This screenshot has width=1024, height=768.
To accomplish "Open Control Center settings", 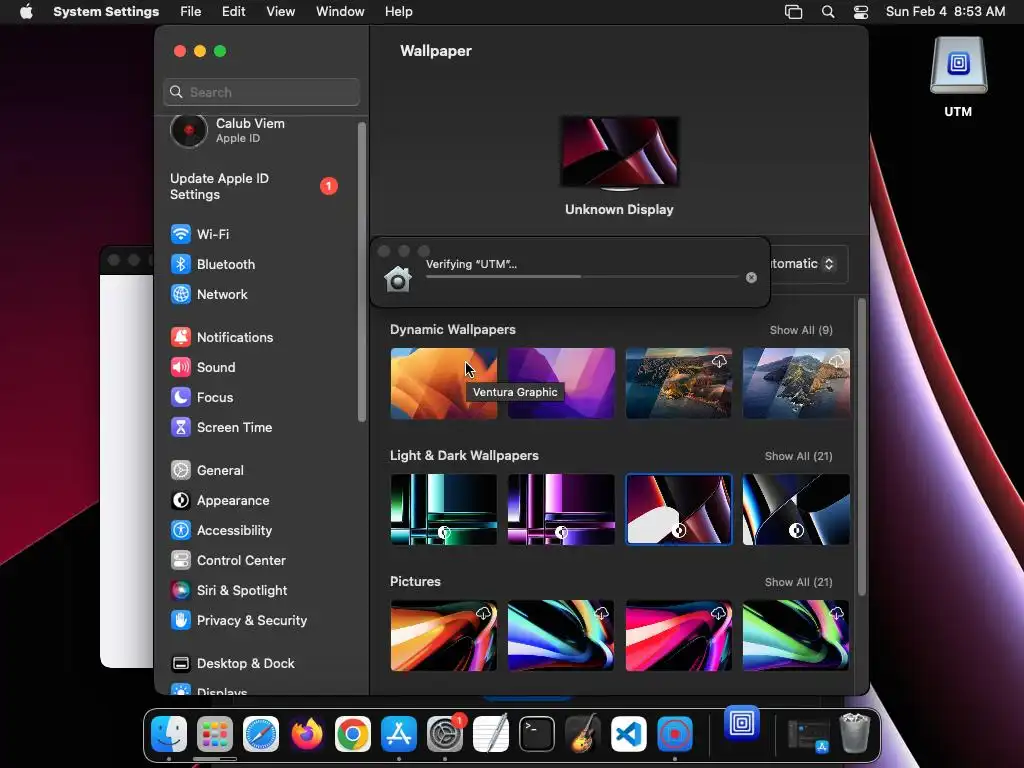I will 228,560.
